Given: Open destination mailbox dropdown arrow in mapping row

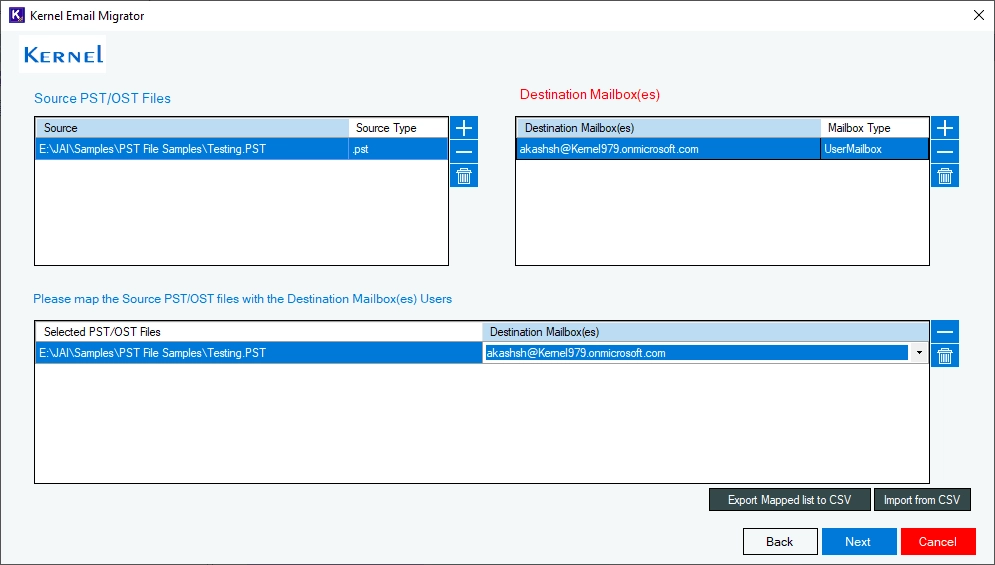Looking at the screenshot, I should 919,353.
